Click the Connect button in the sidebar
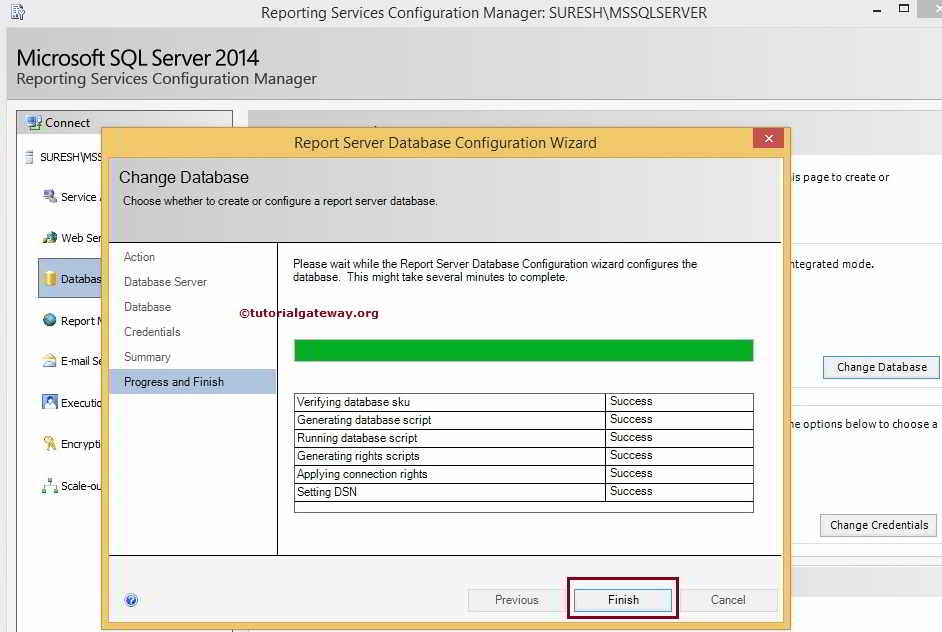The width and height of the screenshot is (942, 632). [124, 123]
